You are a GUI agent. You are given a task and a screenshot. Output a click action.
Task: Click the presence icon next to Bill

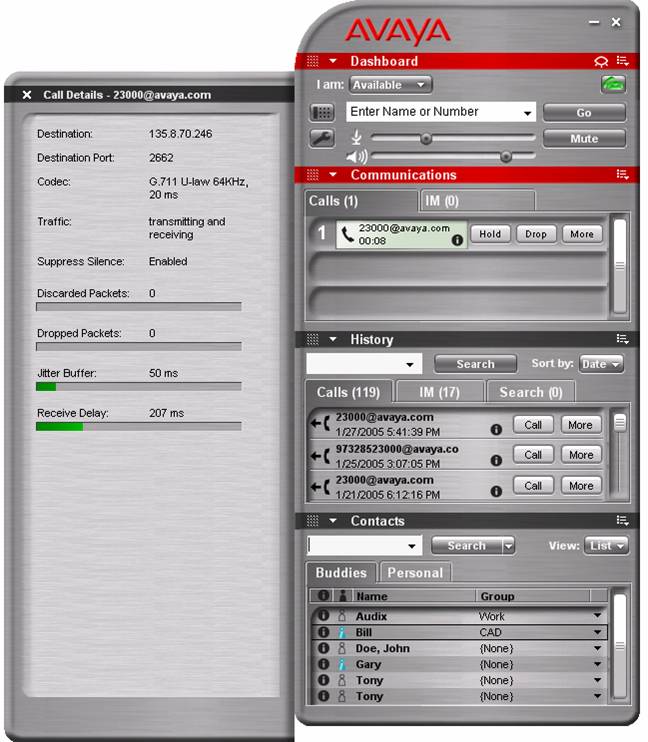[x=342, y=632]
